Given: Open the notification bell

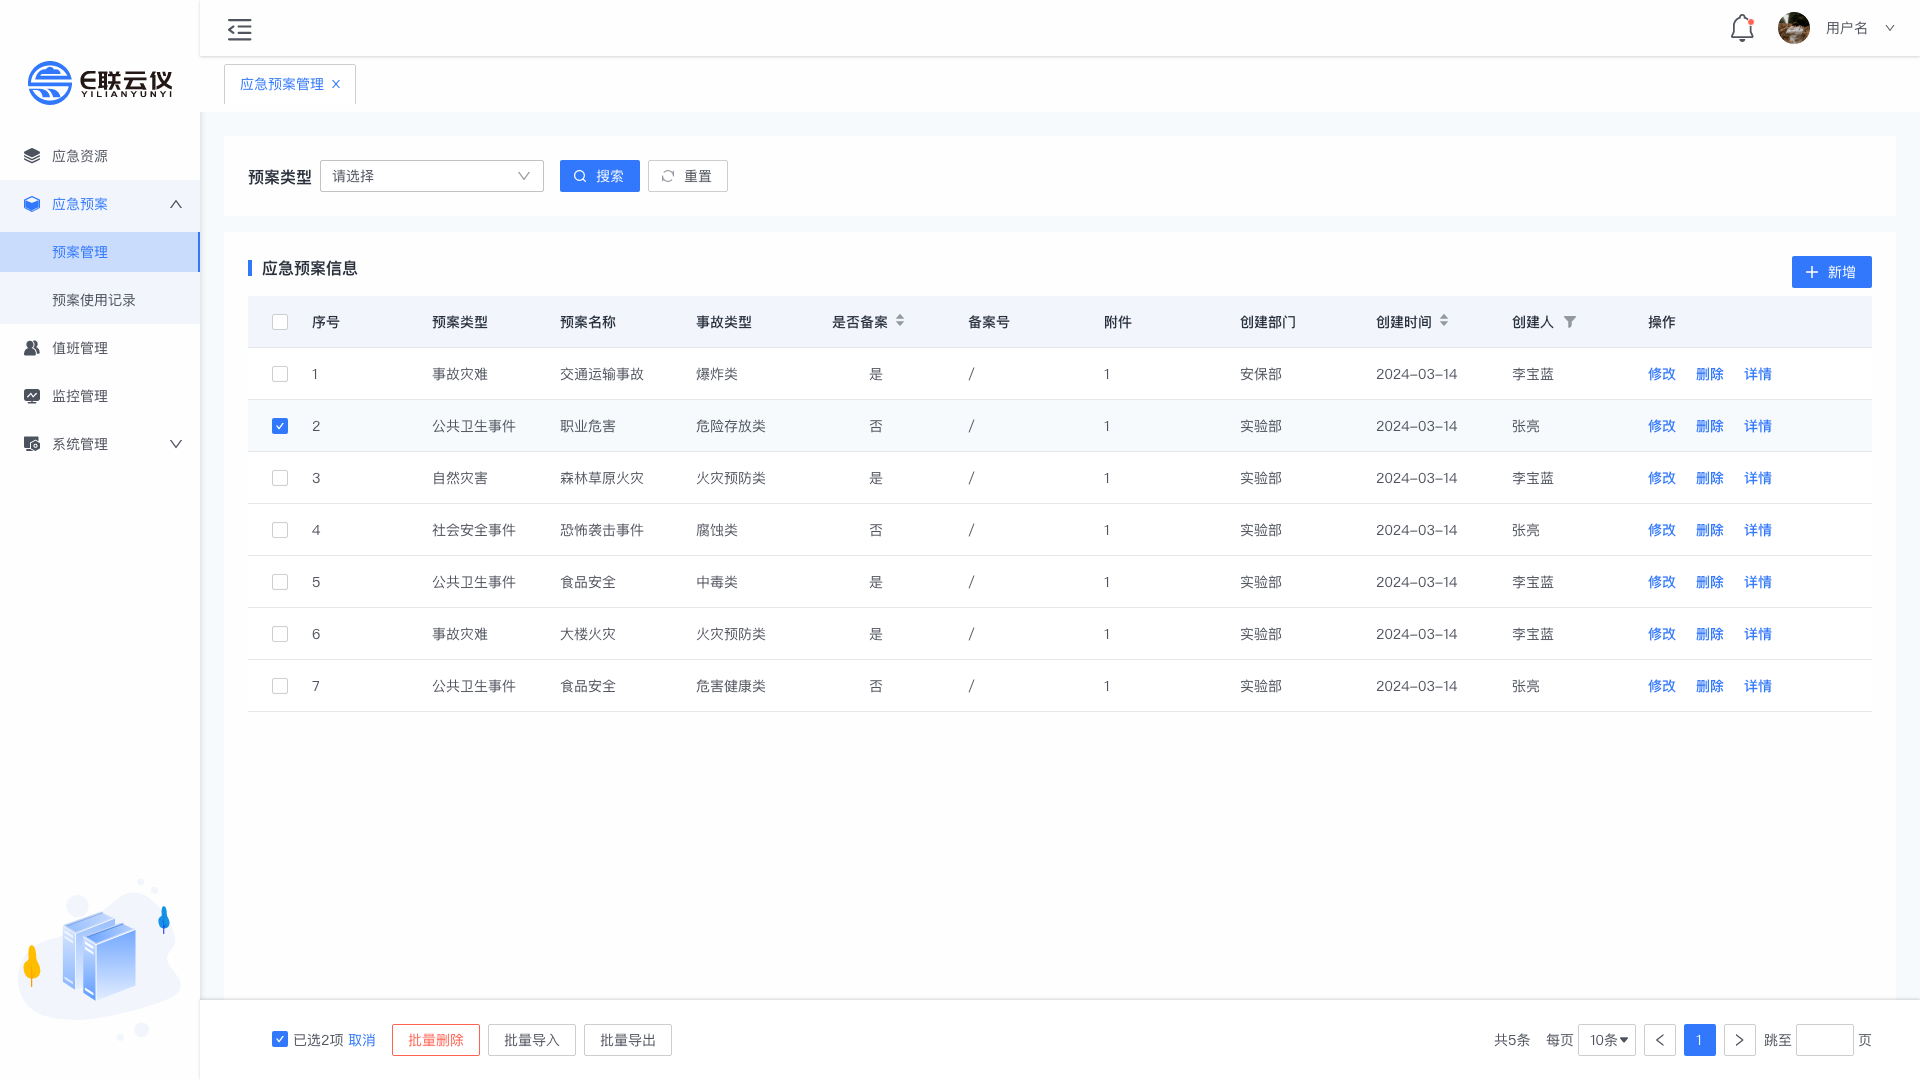Looking at the screenshot, I should click(1742, 28).
